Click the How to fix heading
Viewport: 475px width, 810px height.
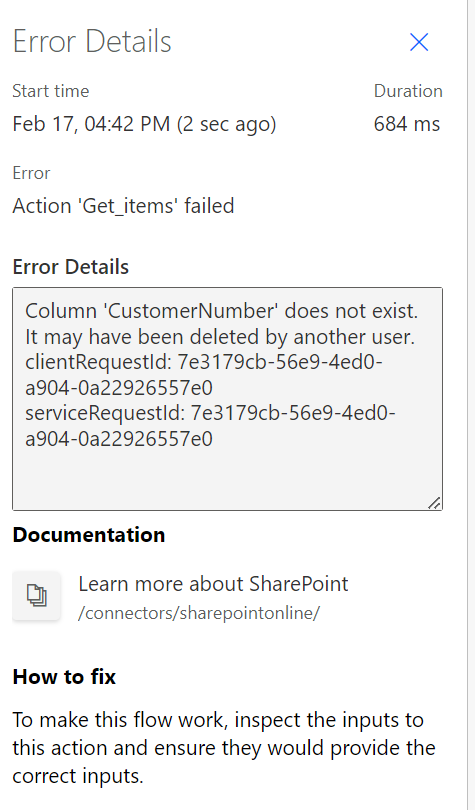click(64, 677)
